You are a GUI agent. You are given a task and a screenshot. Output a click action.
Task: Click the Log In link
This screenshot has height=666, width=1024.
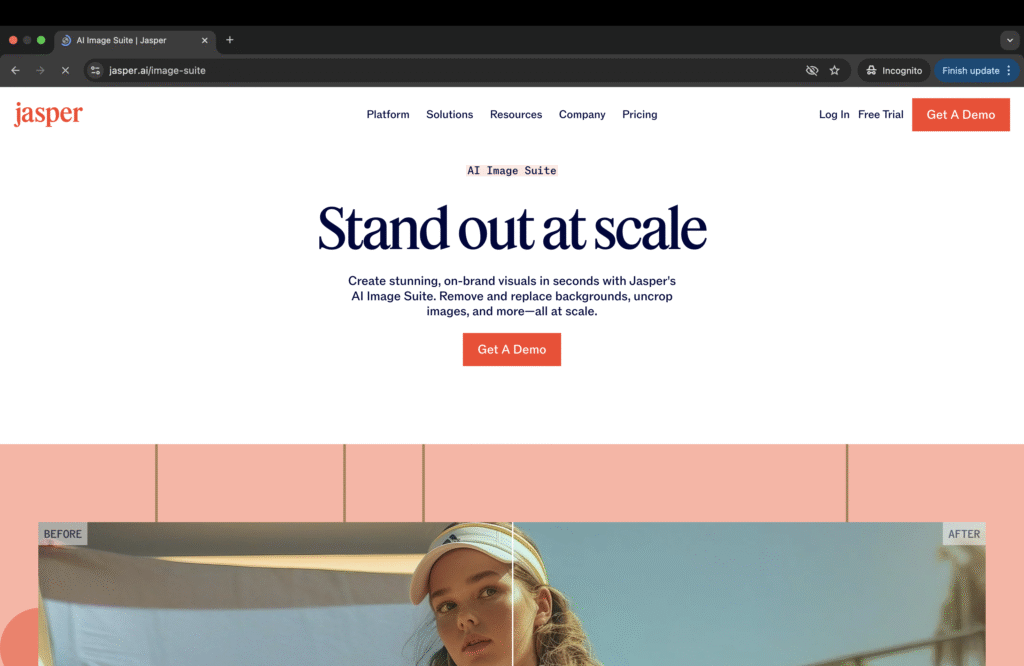[834, 115]
